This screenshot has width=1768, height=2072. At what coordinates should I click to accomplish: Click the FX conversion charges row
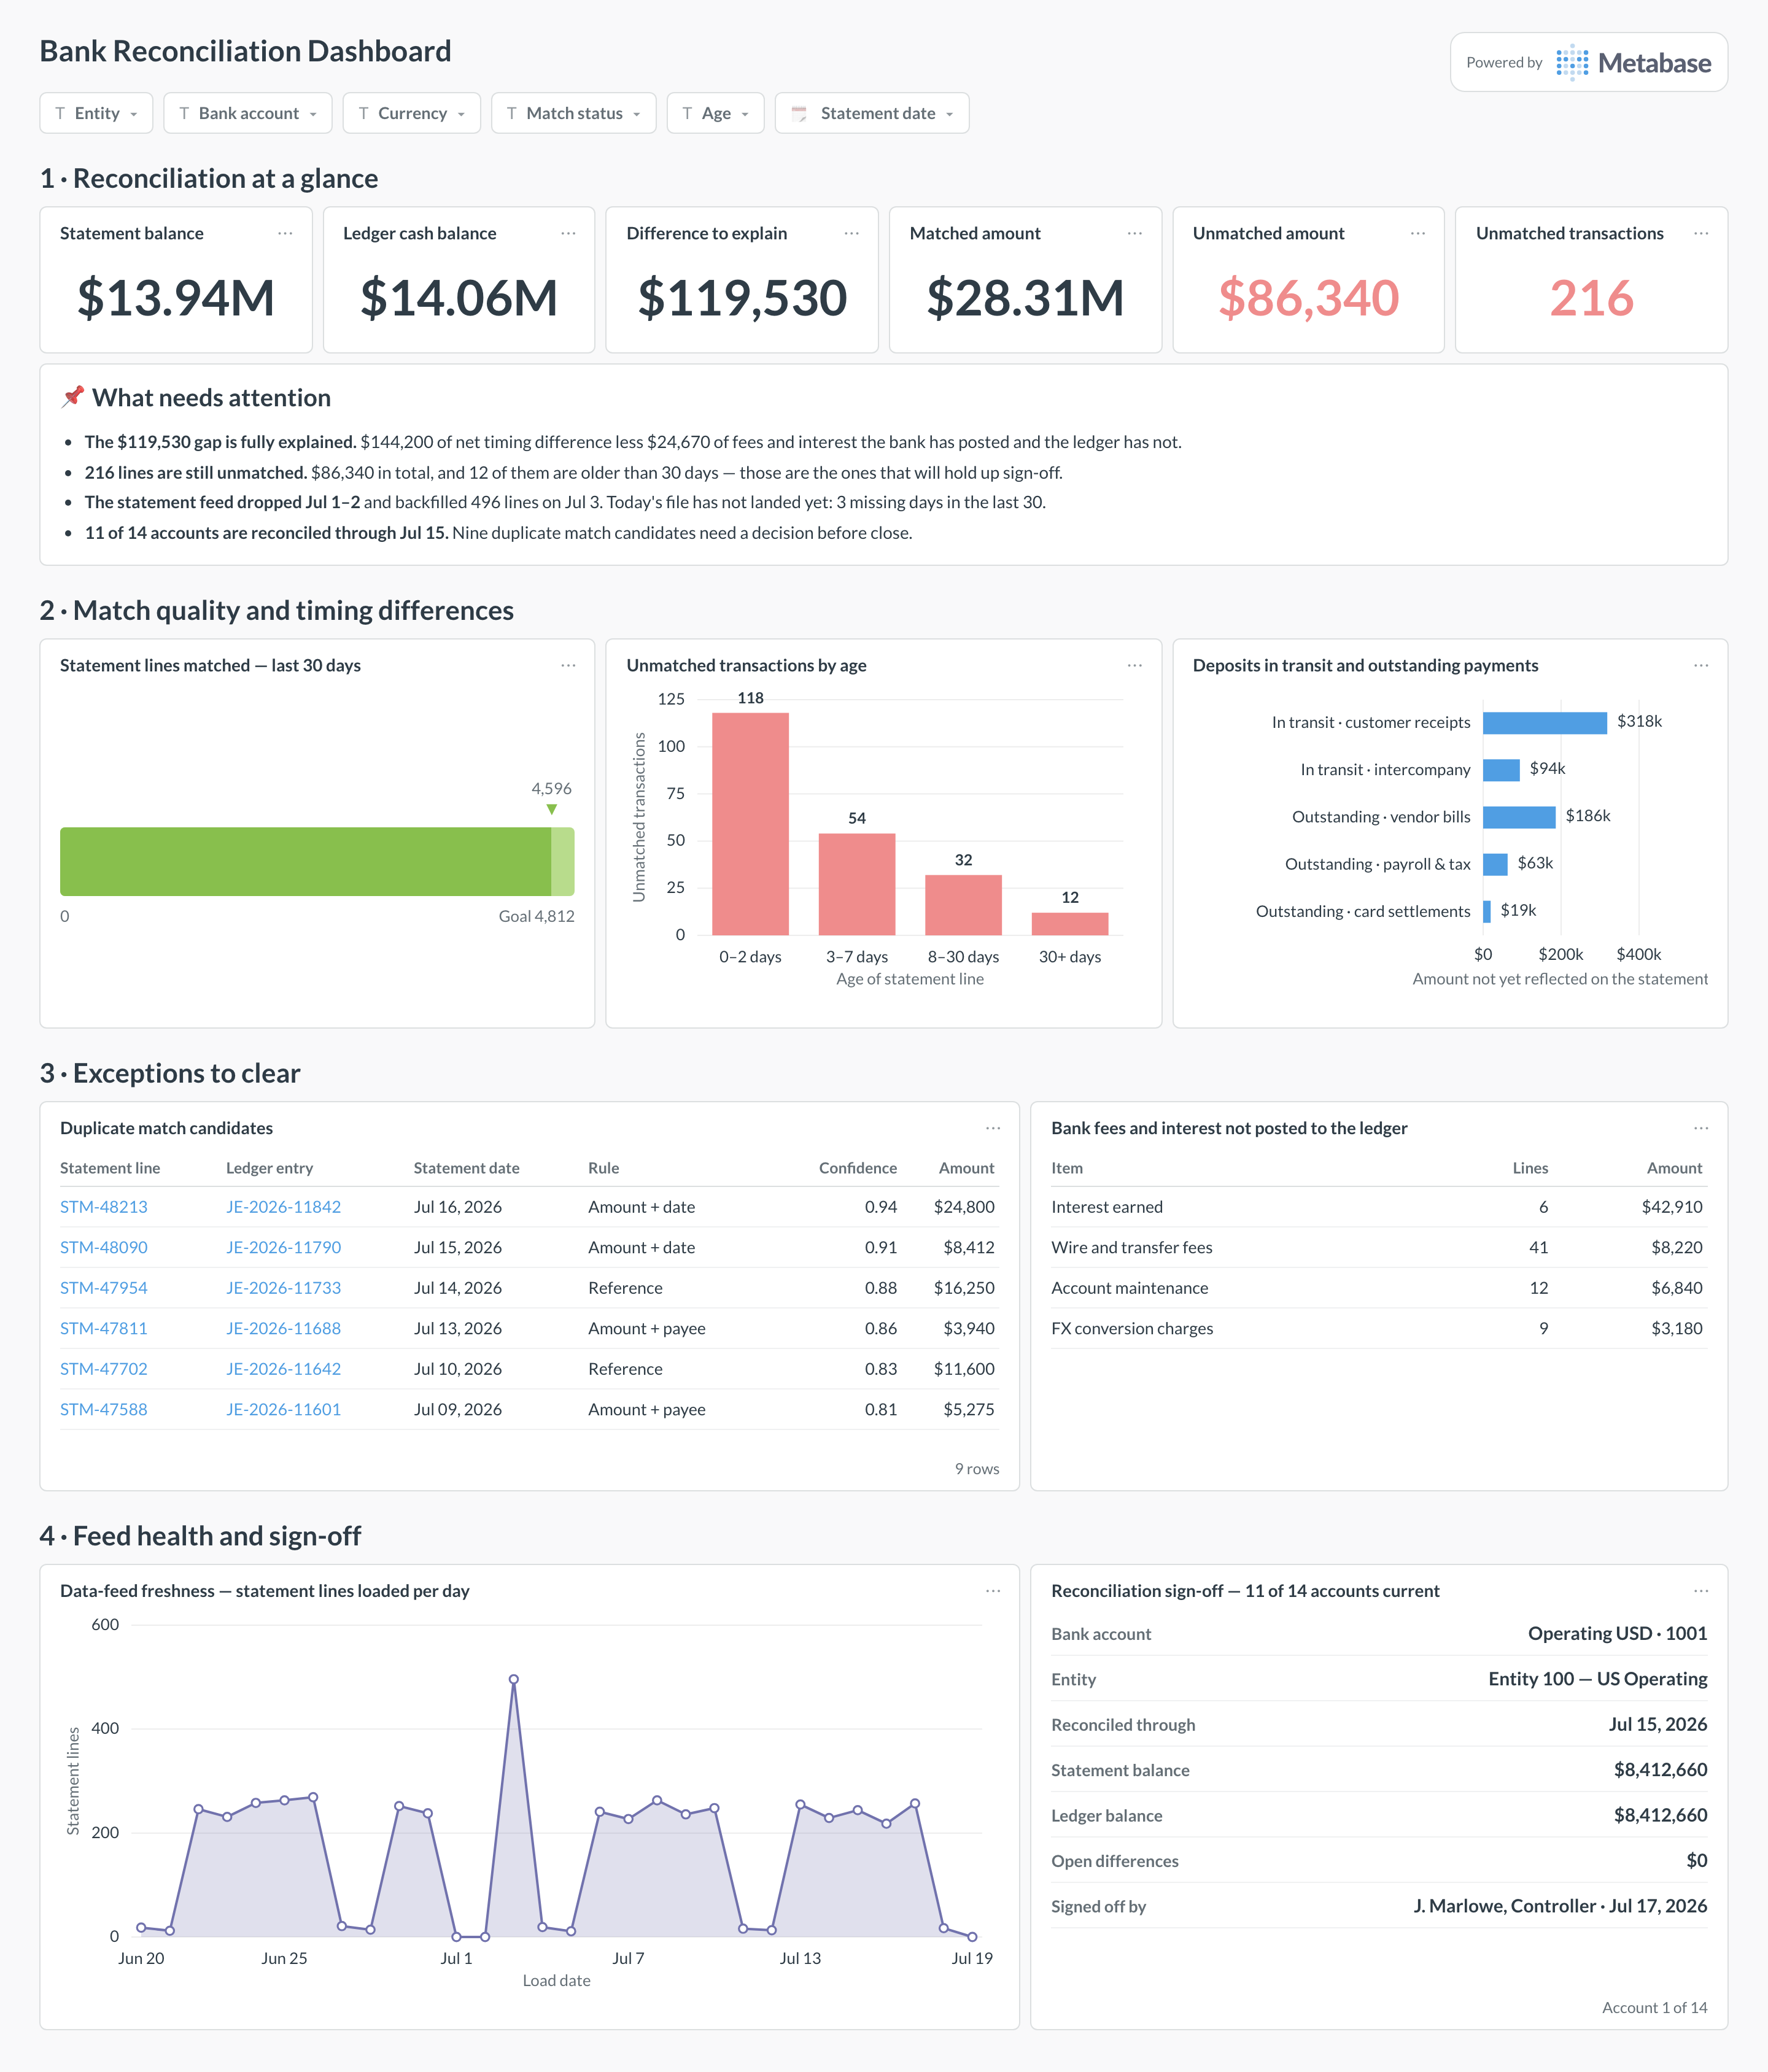click(x=1379, y=1328)
